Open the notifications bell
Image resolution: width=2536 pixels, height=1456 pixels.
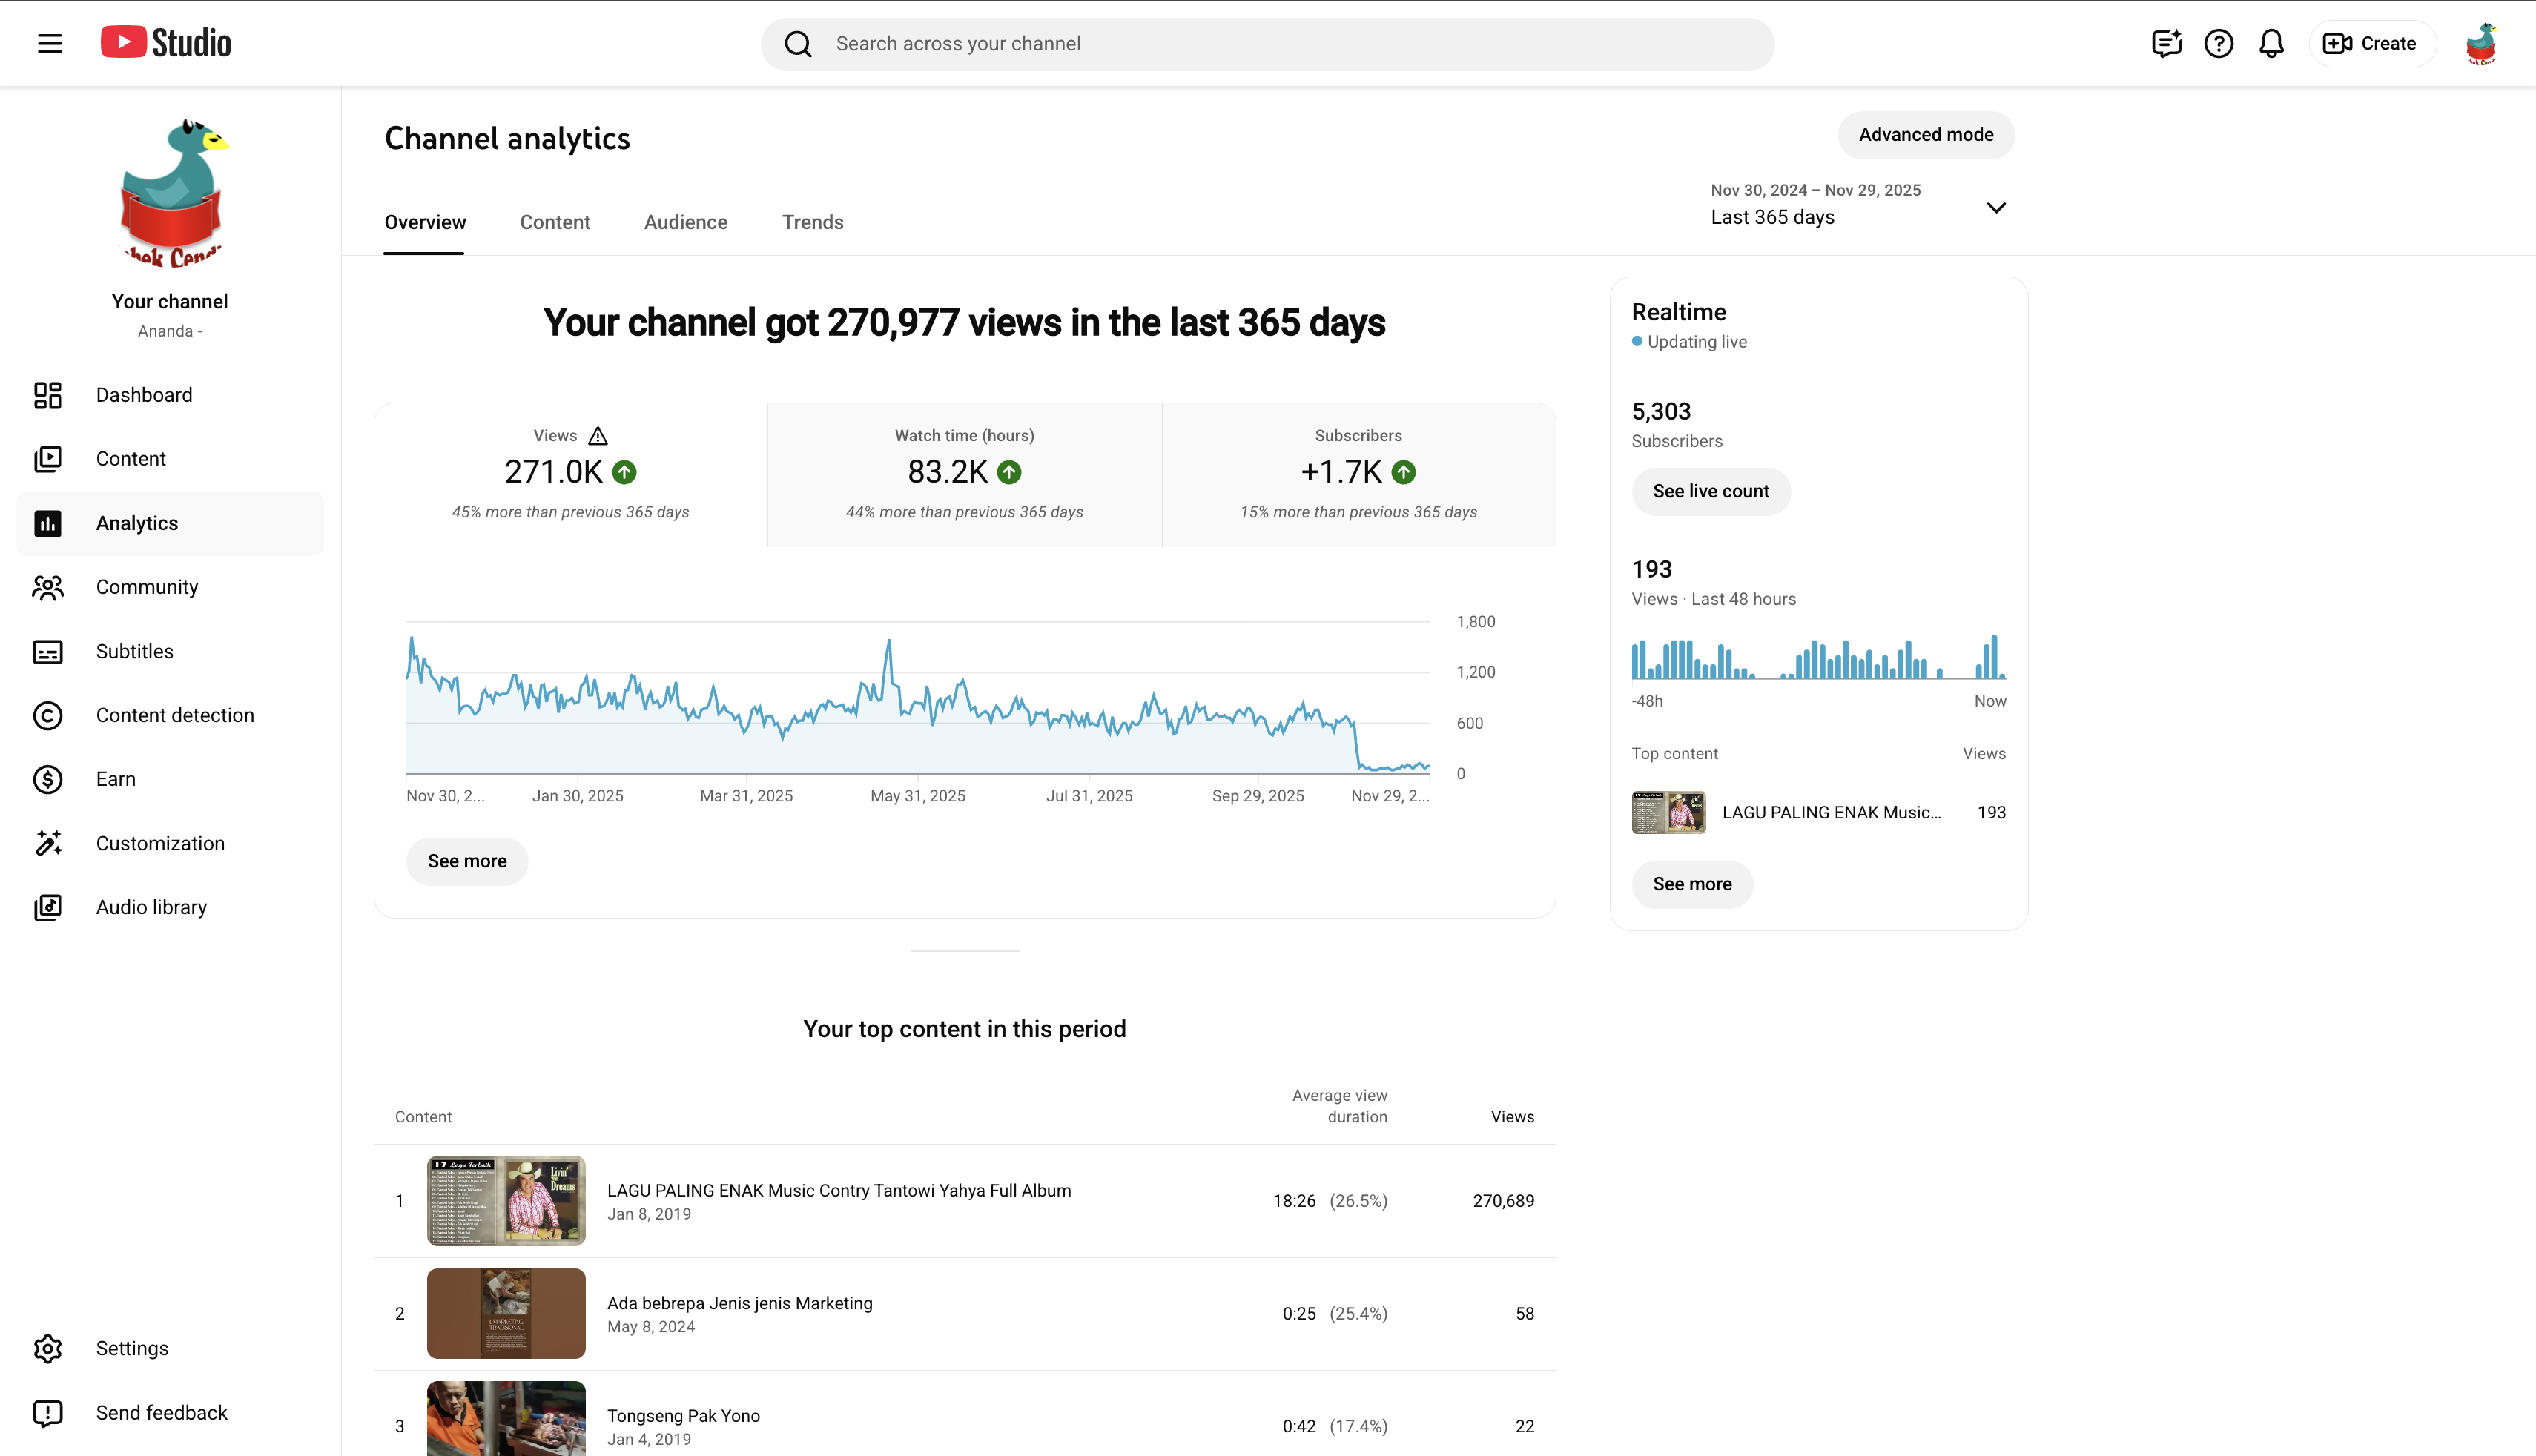click(x=2272, y=43)
